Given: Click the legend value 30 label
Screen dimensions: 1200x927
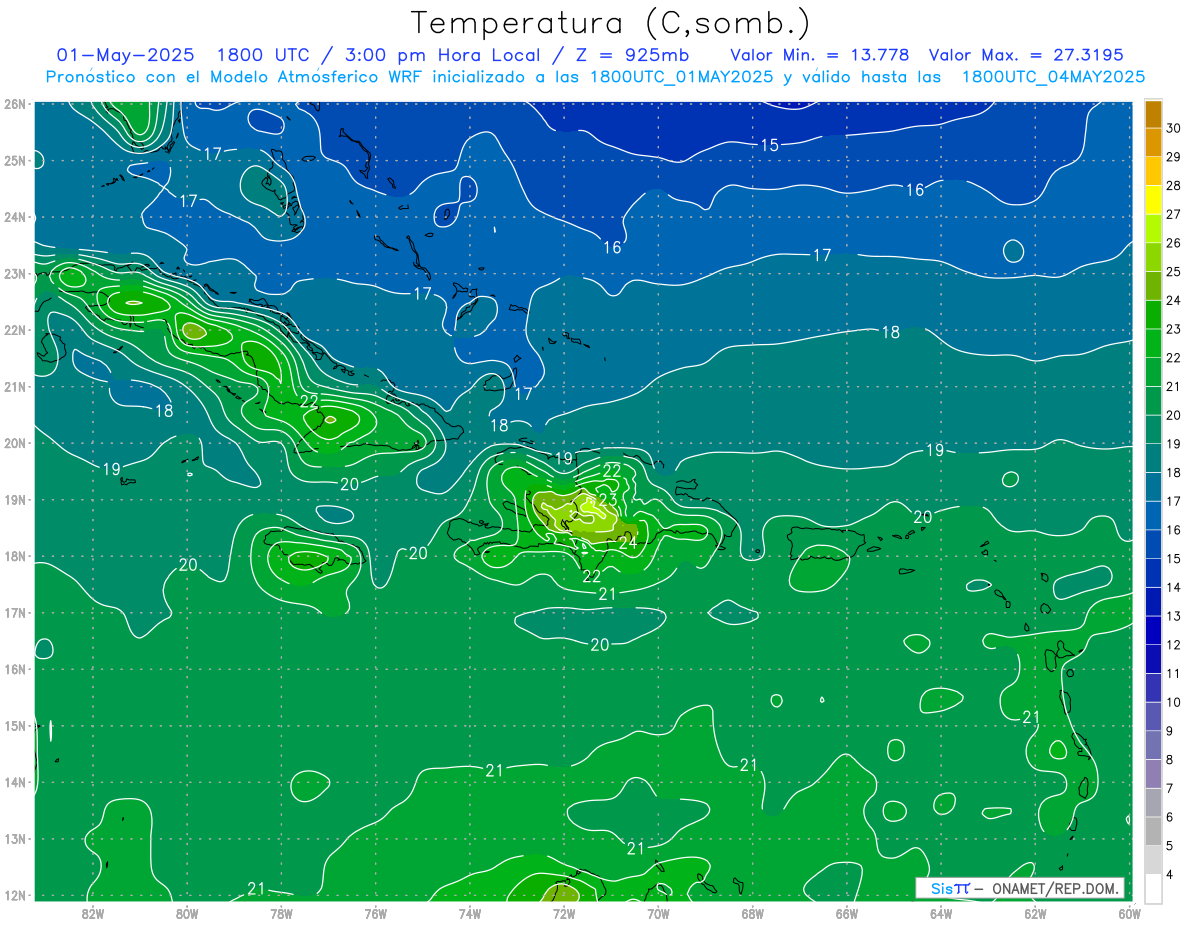Looking at the screenshot, I should tap(1173, 128).
